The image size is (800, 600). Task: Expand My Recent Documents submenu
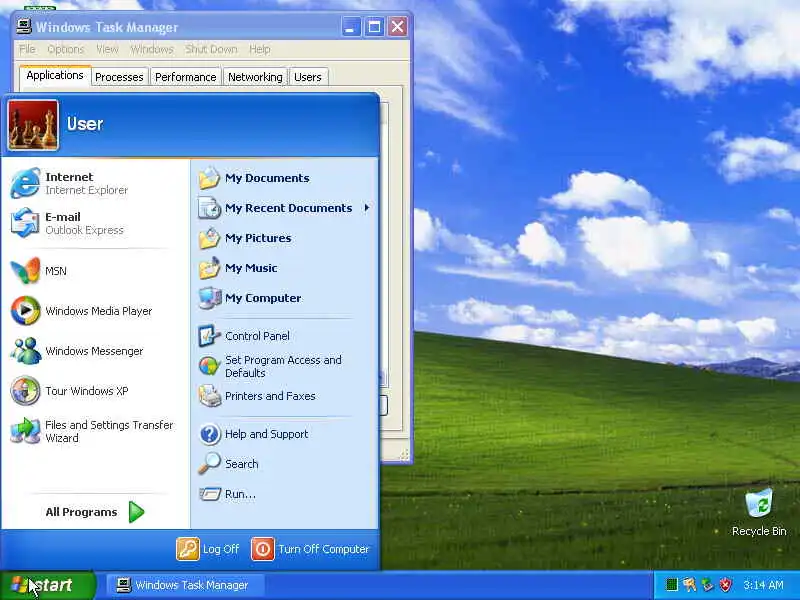coord(284,208)
